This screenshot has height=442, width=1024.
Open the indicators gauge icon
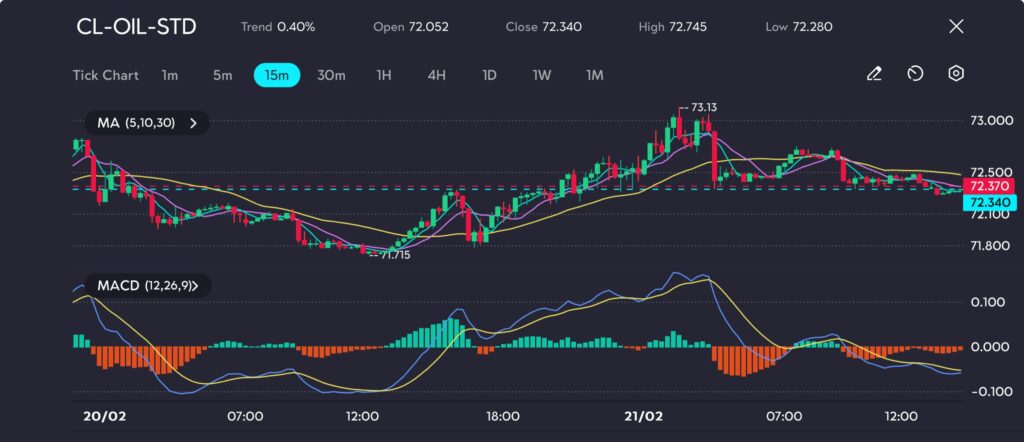point(915,74)
